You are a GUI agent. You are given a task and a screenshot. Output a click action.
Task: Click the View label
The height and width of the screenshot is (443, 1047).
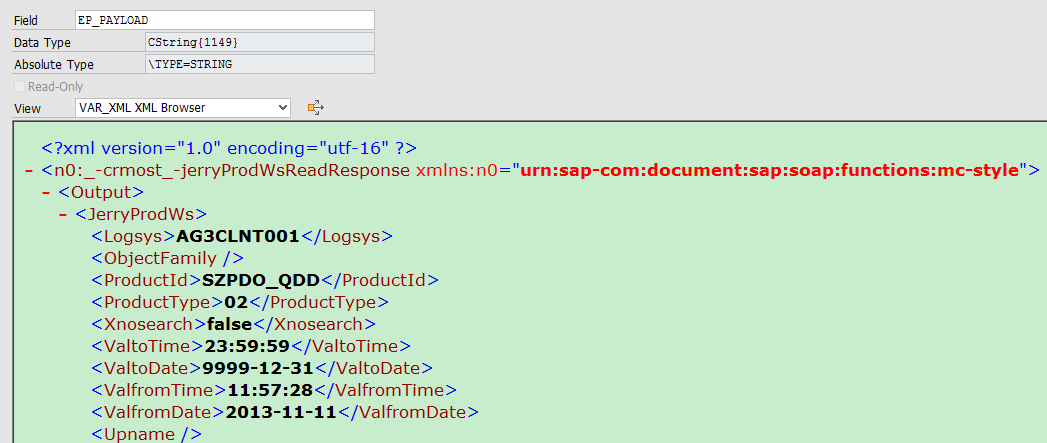click(x=27, y=108)
